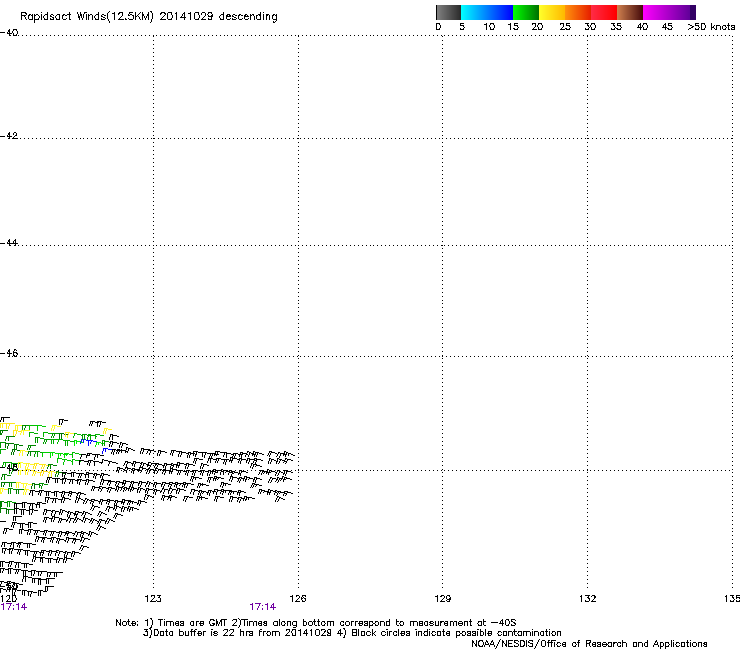
Task: Click the legend tick label '45'
Action: point(667,27)
